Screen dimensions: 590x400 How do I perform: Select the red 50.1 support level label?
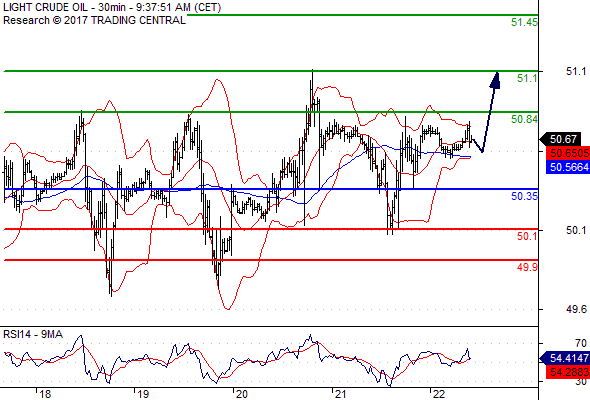click(x=527, y=236)
